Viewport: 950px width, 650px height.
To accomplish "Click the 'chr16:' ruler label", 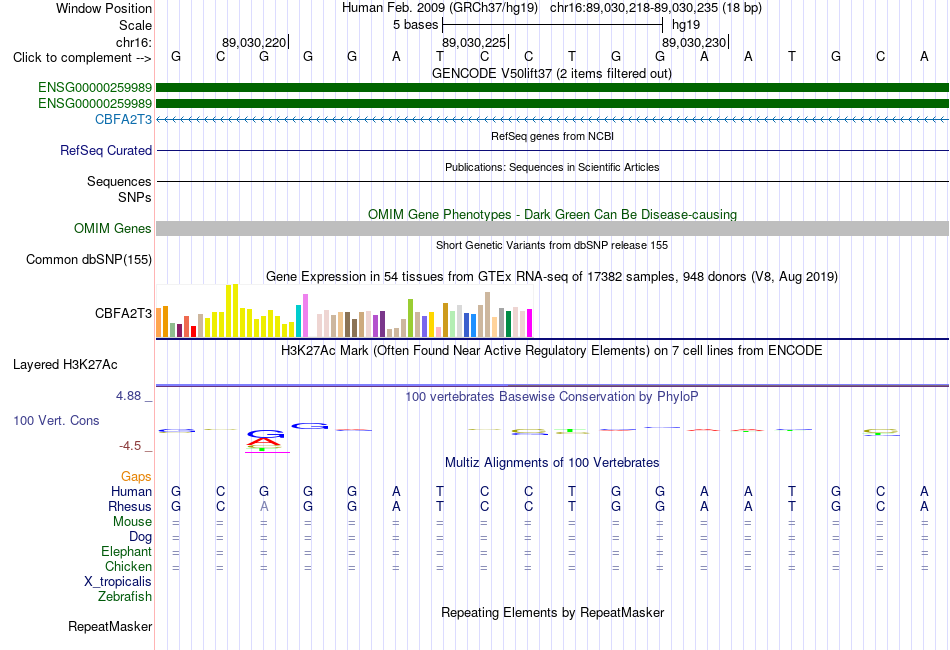I will click(133, 42).
